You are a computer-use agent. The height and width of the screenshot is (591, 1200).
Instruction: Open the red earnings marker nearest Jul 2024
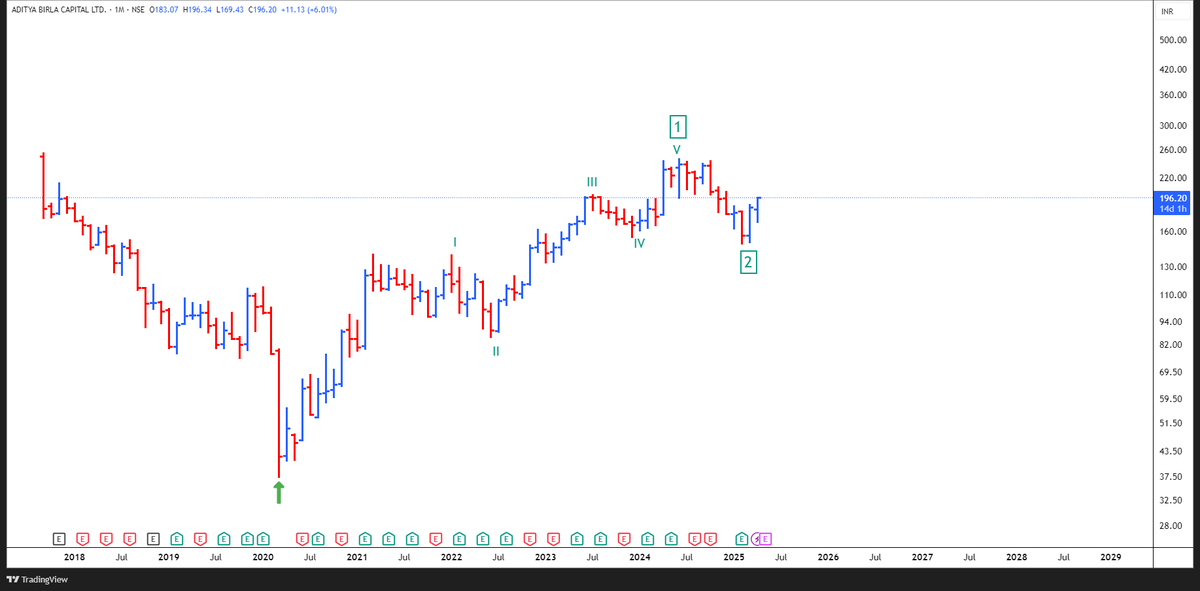(695, 537)
